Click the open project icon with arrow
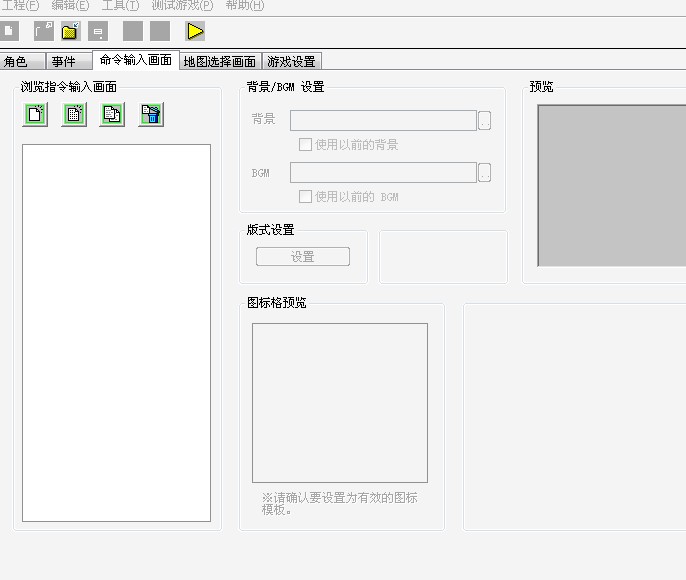686x580 pixels. point(44,31)
